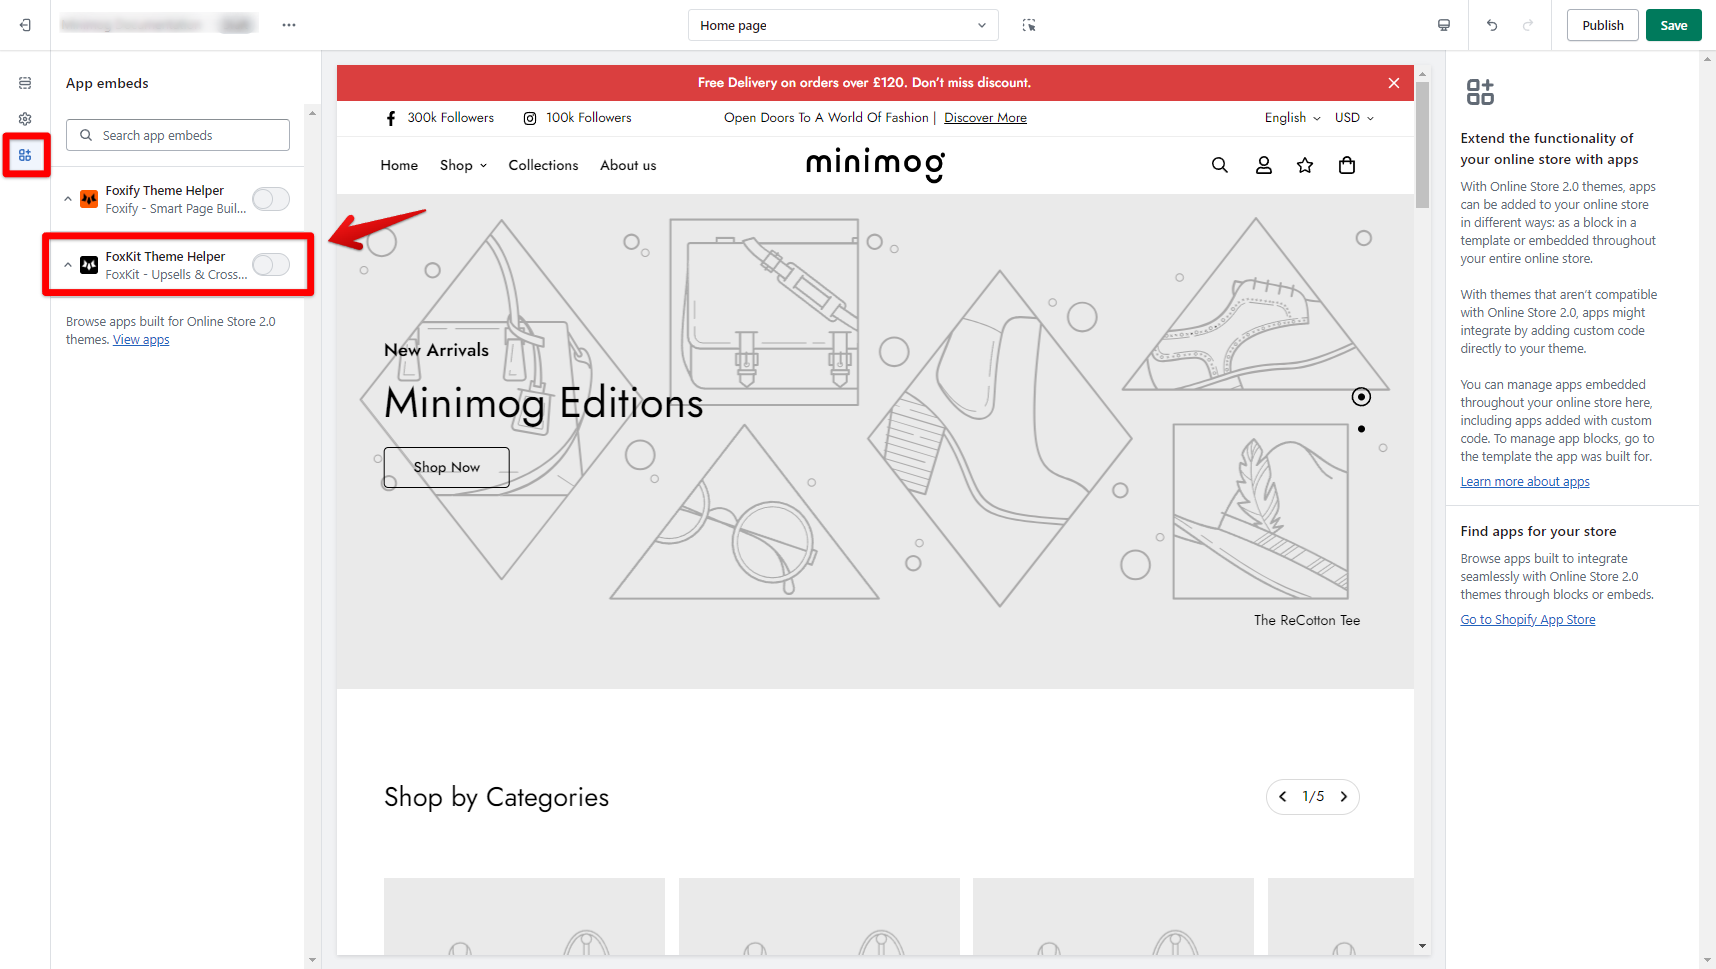
Task: Click the Save button
Action: click(1674, 25)
